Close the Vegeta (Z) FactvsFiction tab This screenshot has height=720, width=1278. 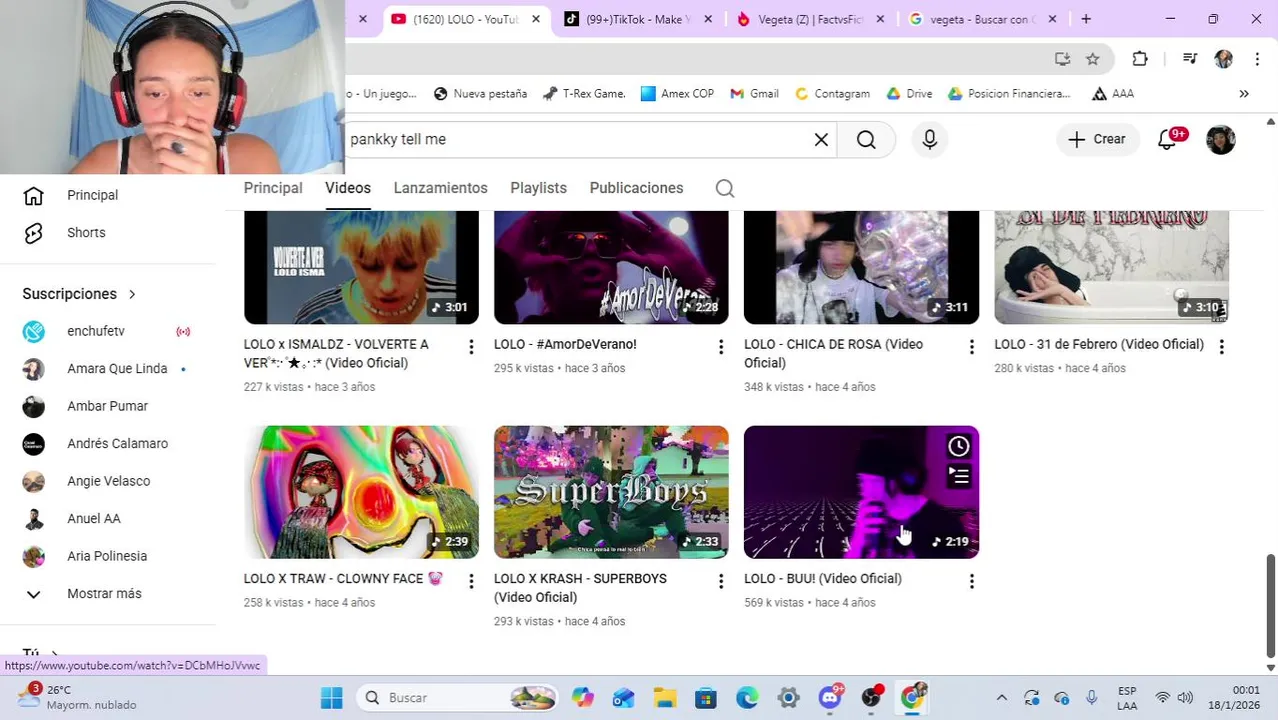880,19
